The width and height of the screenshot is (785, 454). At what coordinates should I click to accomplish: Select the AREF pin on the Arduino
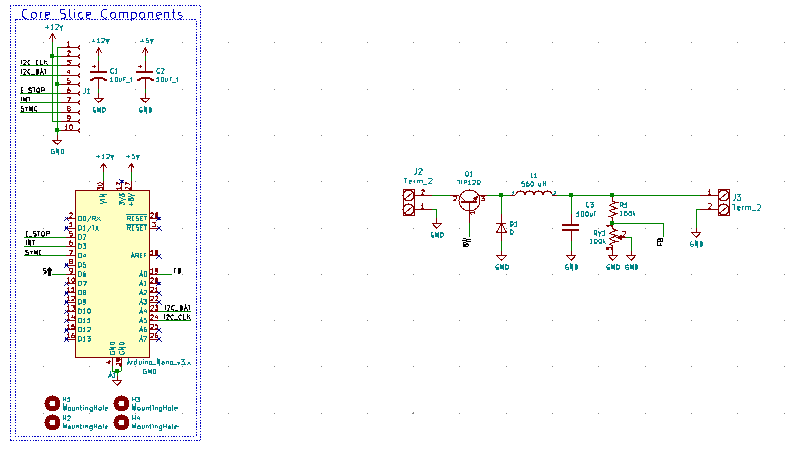[138, 255]
